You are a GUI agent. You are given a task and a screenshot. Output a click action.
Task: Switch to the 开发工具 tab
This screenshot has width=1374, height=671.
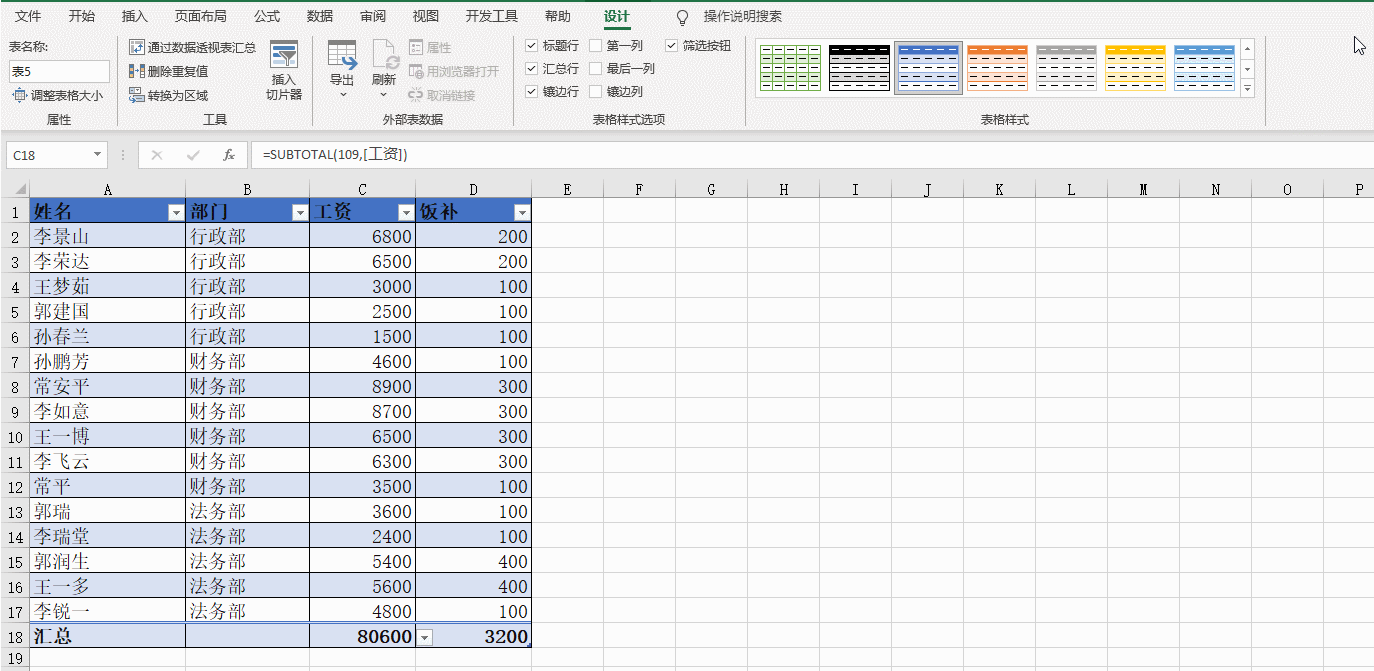click(492, 17)
